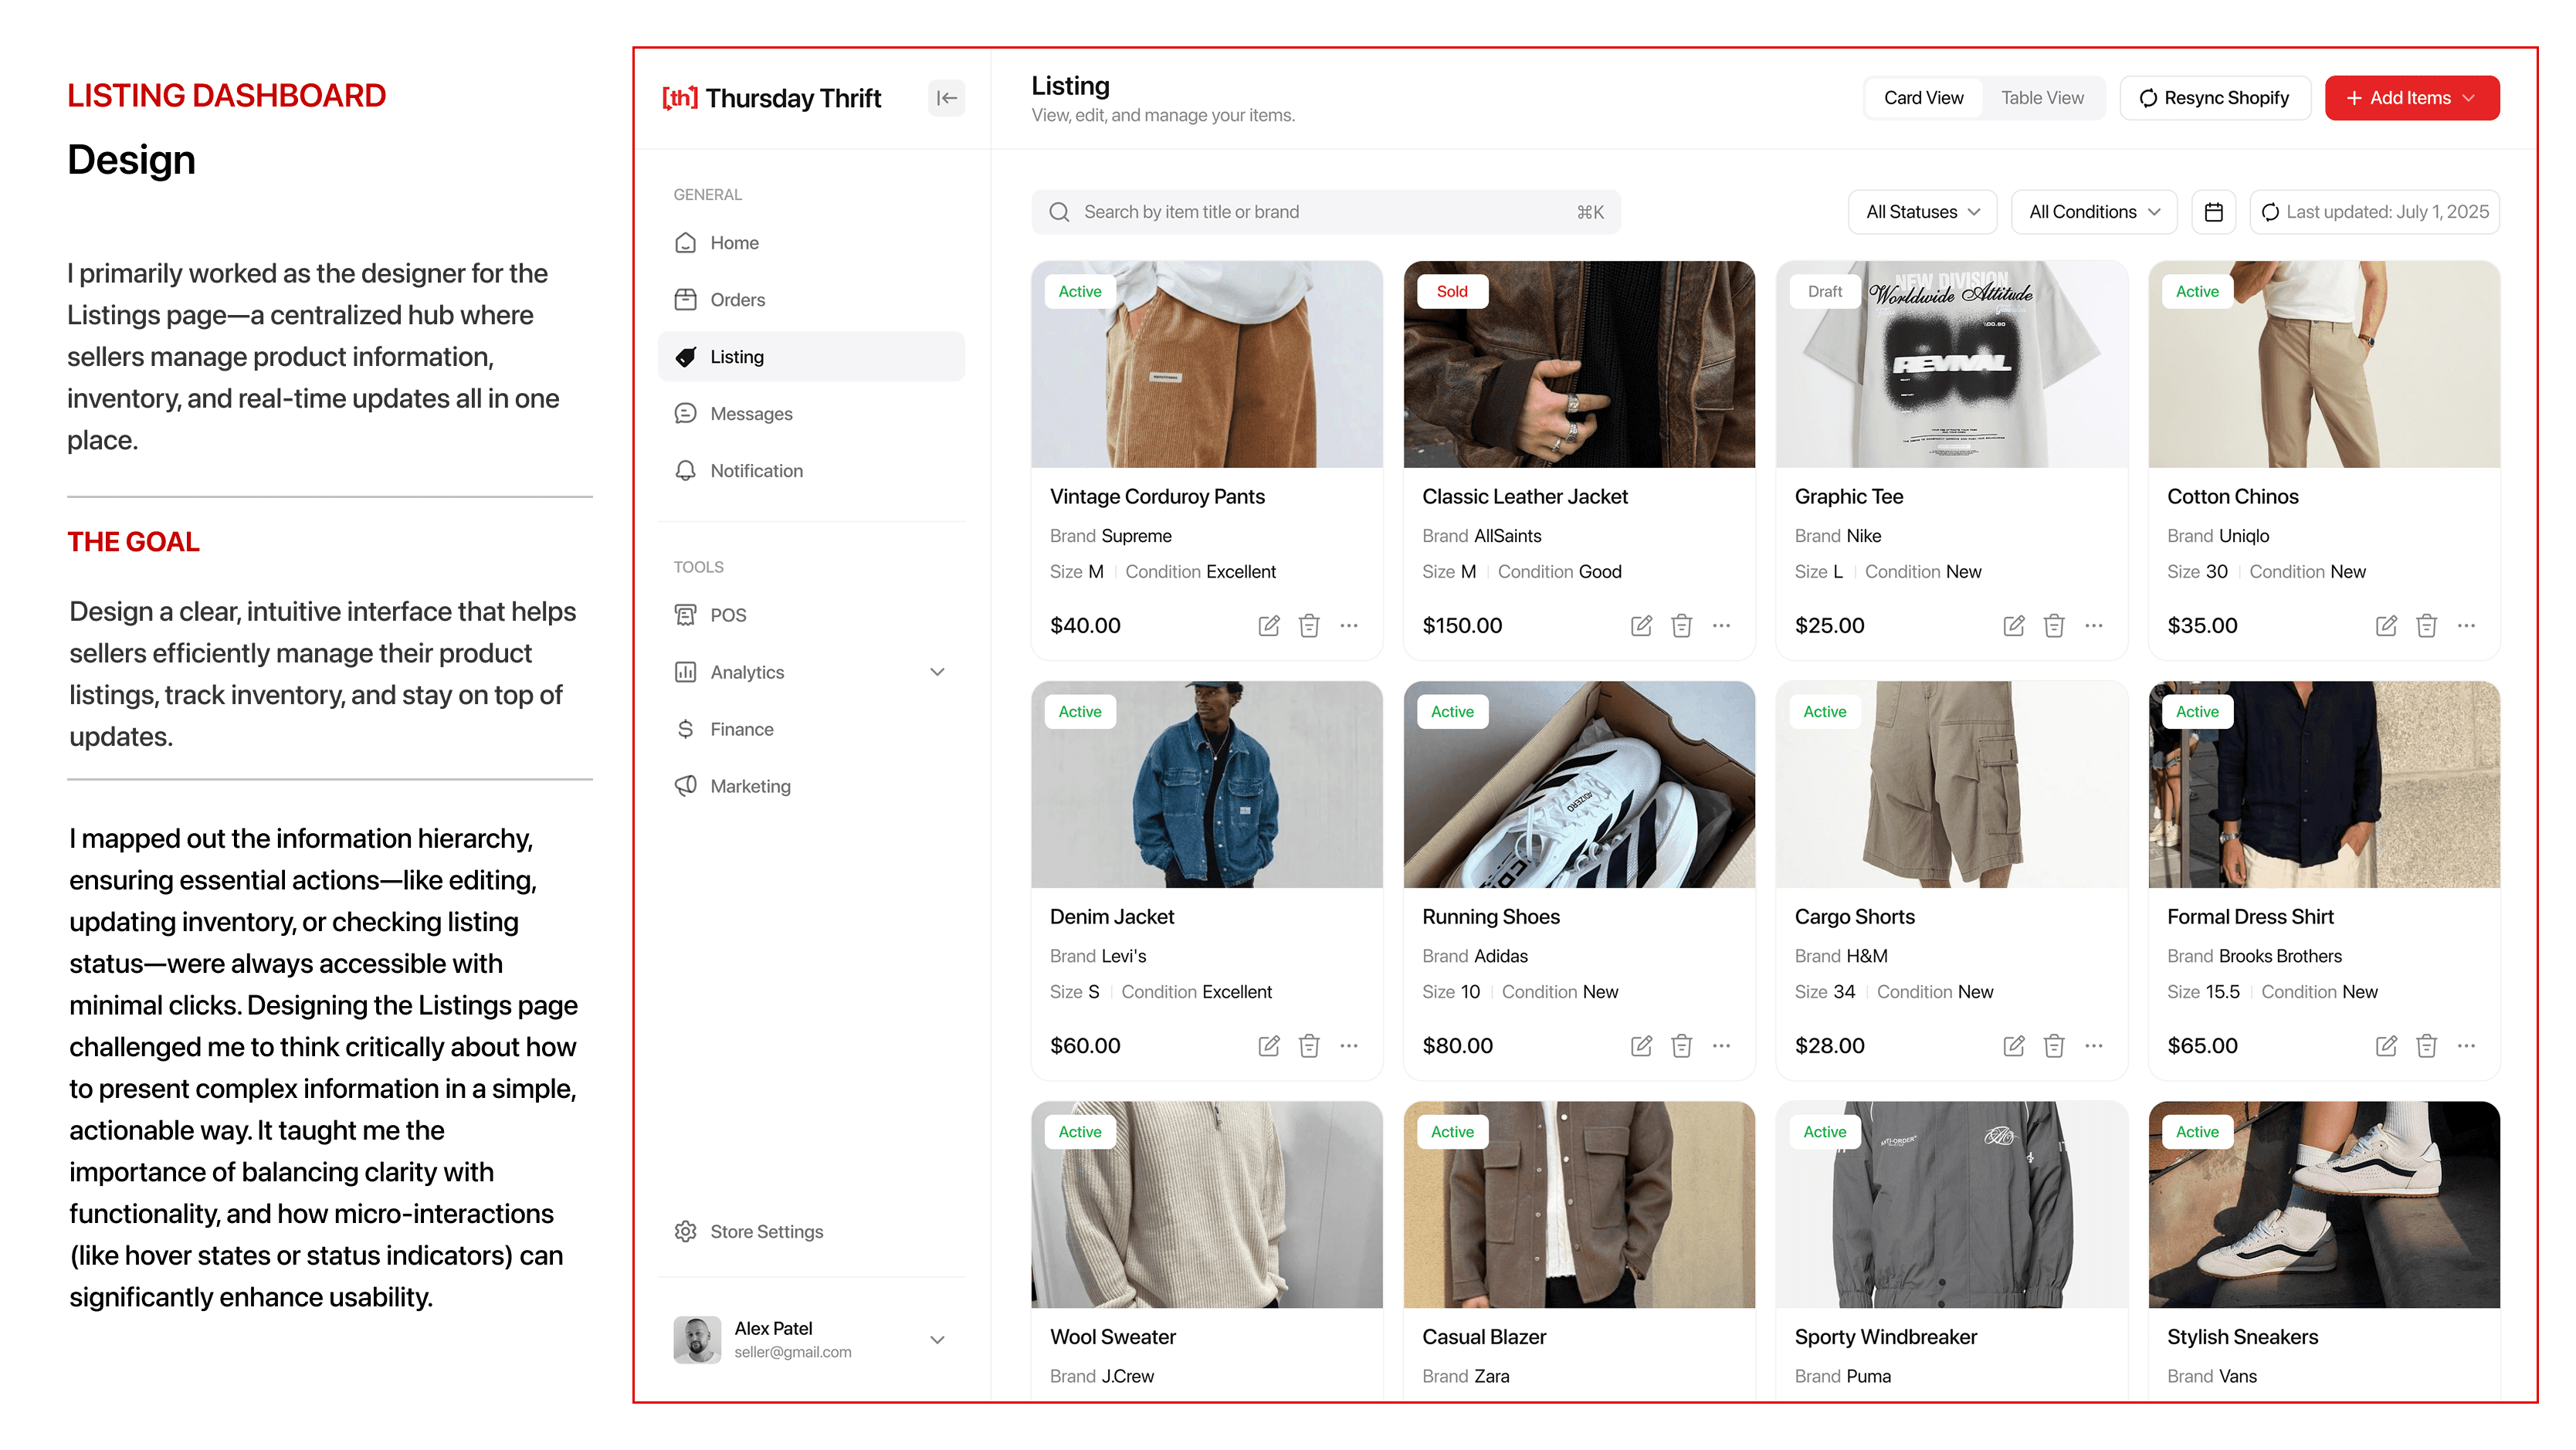The width and height of the screenshot is (2576, 1450).
Task: Click edit icon on Cotton Chinos card
Action: pos(2385,626)
